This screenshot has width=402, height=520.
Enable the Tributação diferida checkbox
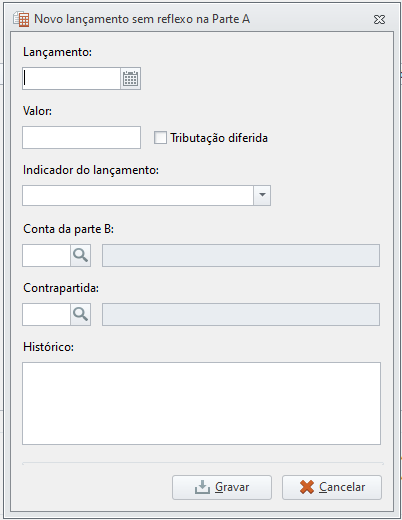(x=160, y=137)
